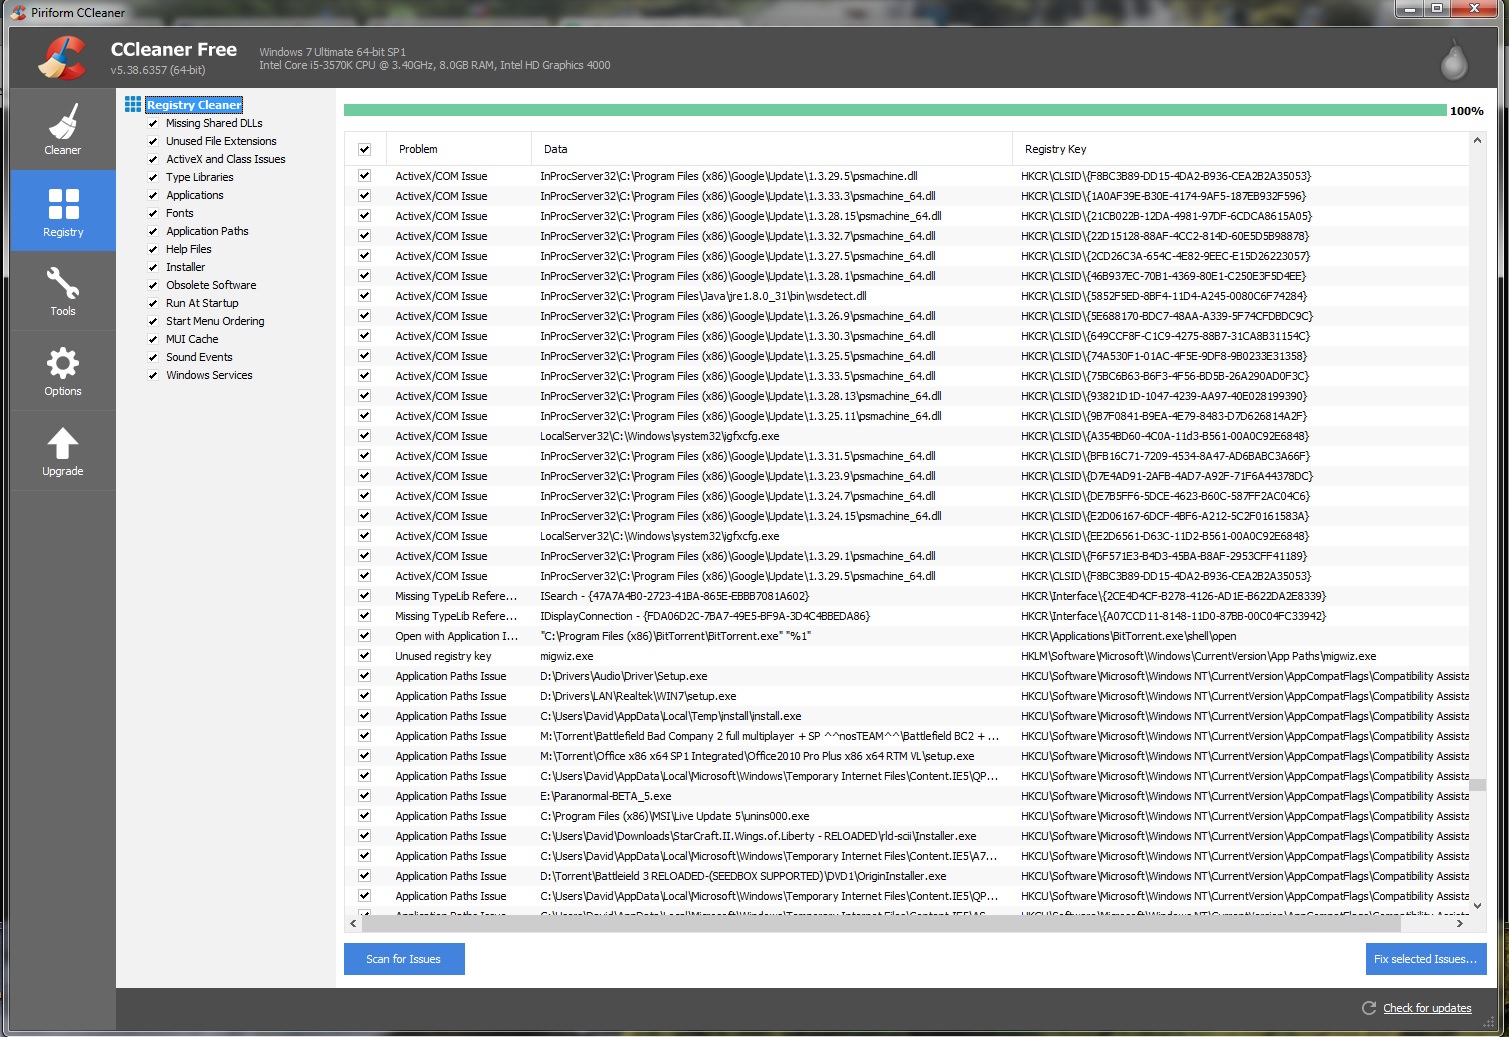The width and height of the screenshot is (1509, 1037).
Task: Uncheck the ISearch Missing TypeLib row checkbox
Action: (x=364, y=596)
